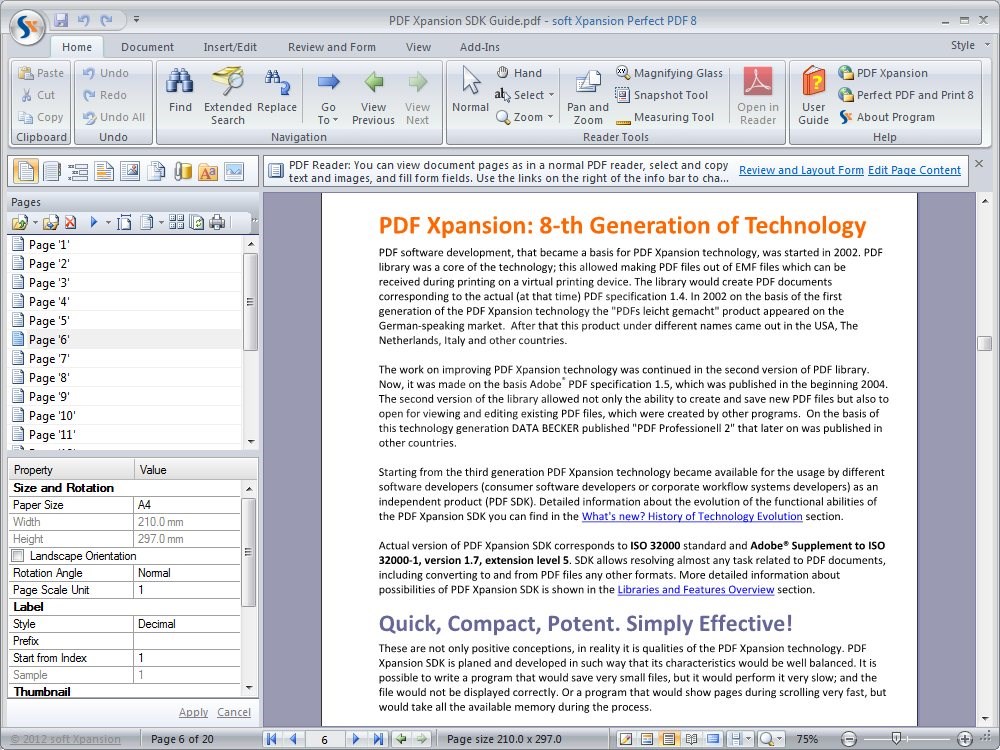Click the Edit Page Content link
The image size is (1000, 750).
coord(914,170)
